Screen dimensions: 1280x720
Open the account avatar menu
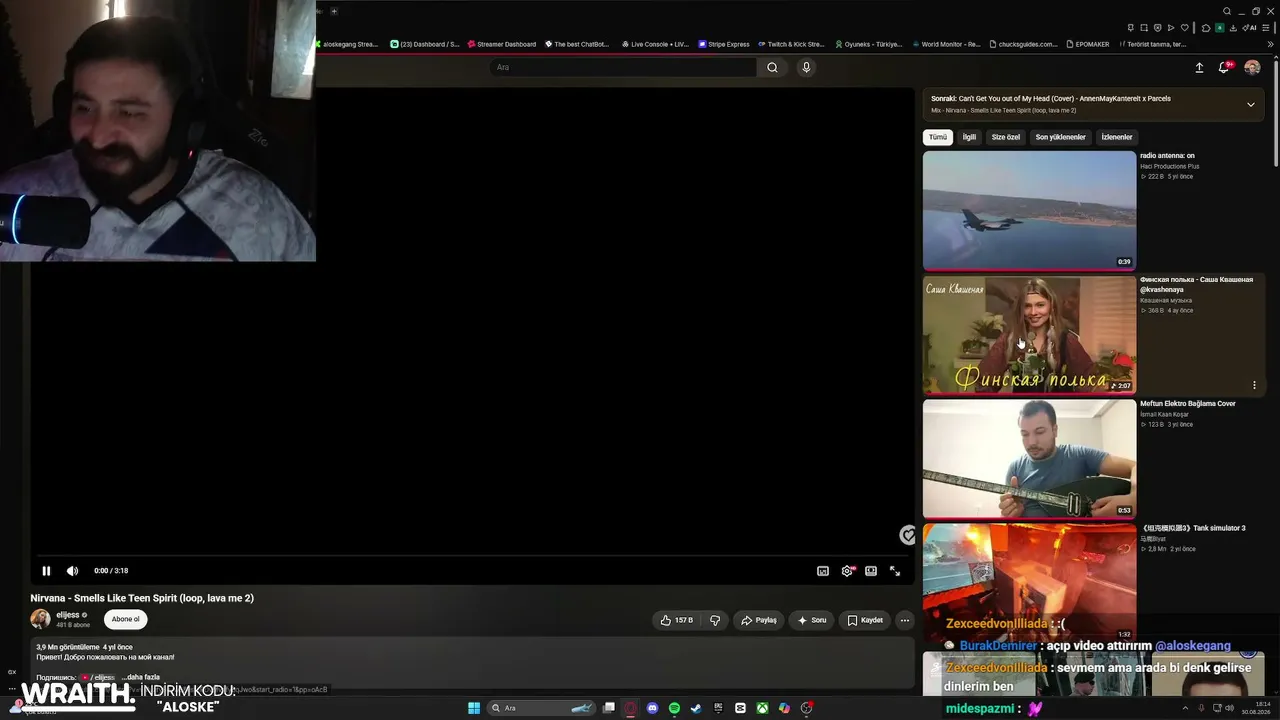pyautogui.click(x=1252, y=68)
